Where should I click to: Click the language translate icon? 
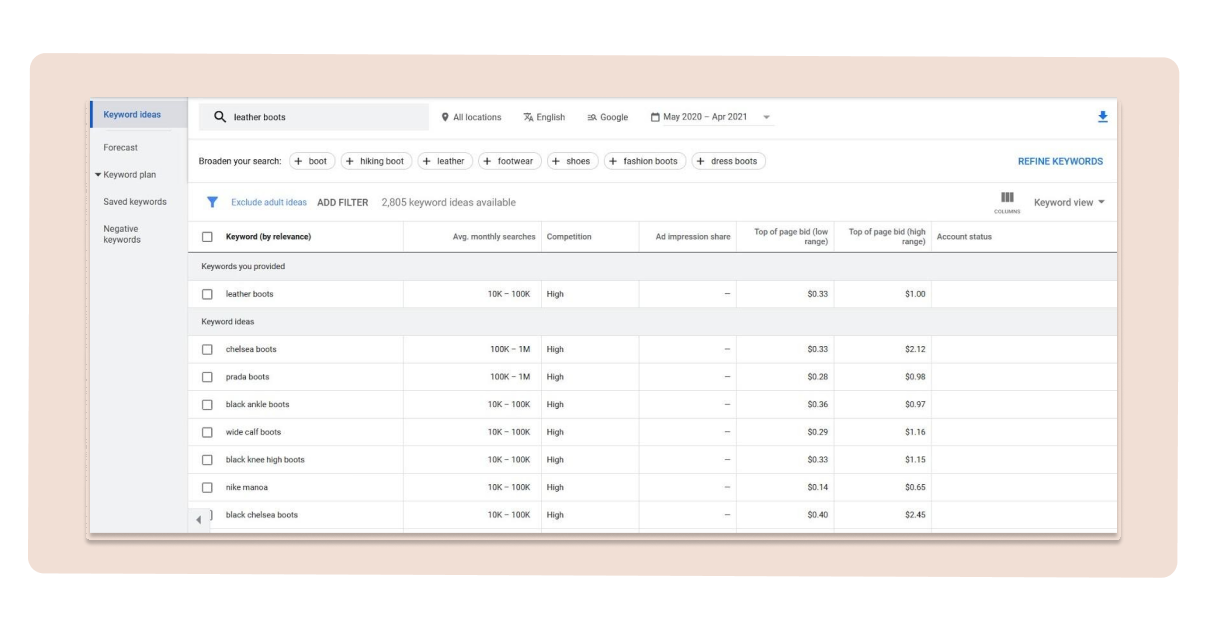click(528, 117)
